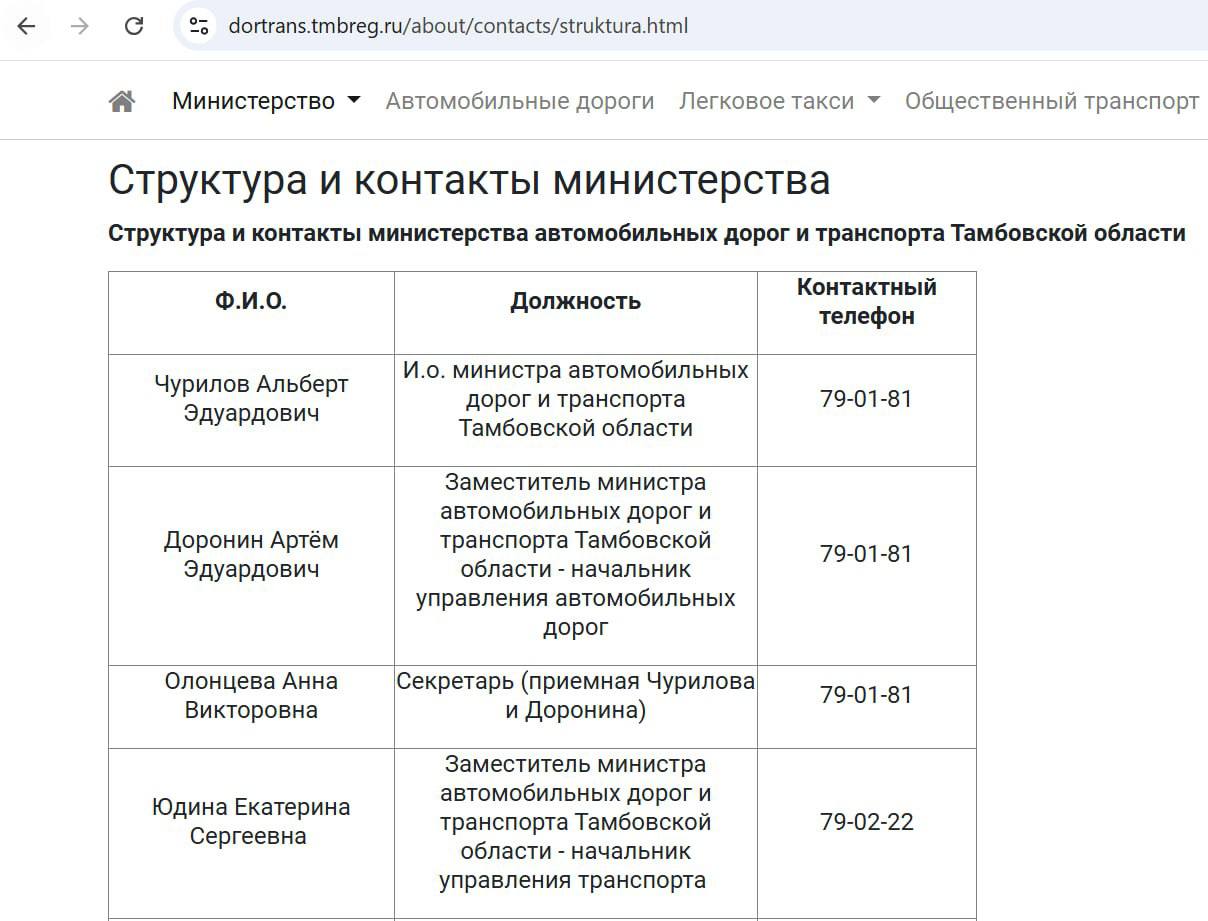Open the Общественный транспорт menu item
The image size is (1208, 921).
pyautogui.click(x=1052, y=101)
